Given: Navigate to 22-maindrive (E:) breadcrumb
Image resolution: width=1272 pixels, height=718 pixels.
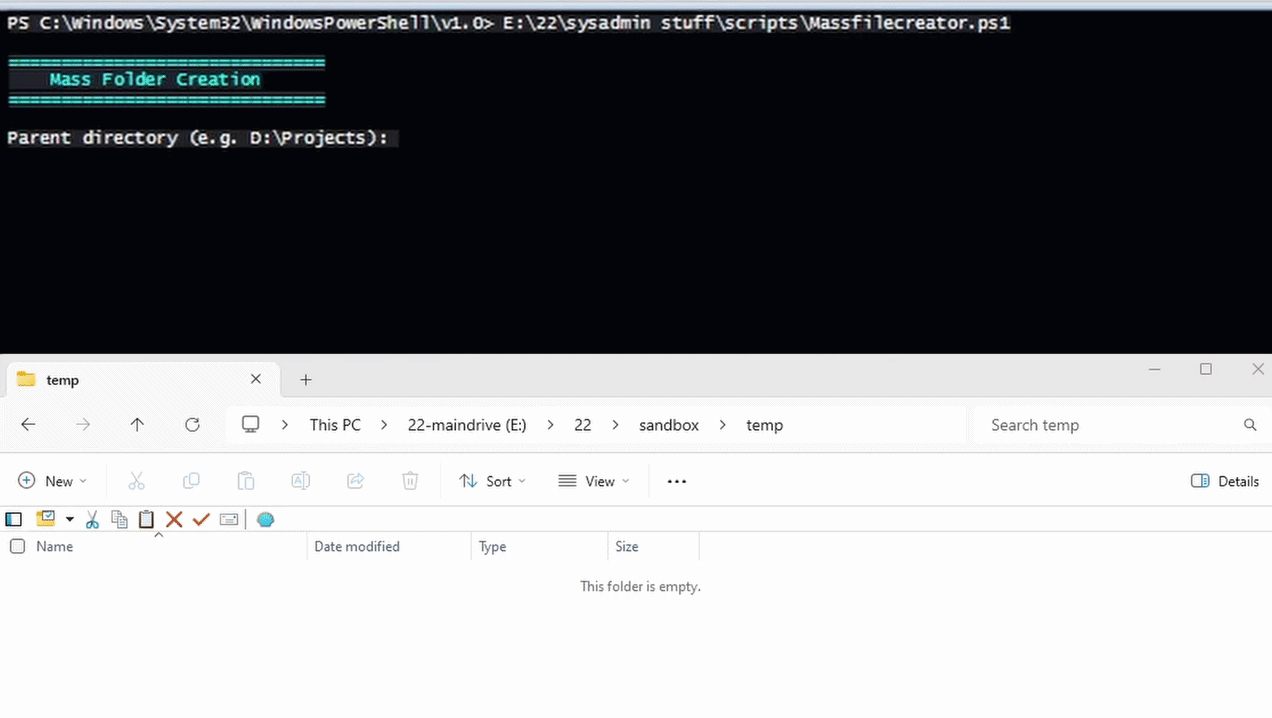Looking at the screenshot, I should 467,425.
